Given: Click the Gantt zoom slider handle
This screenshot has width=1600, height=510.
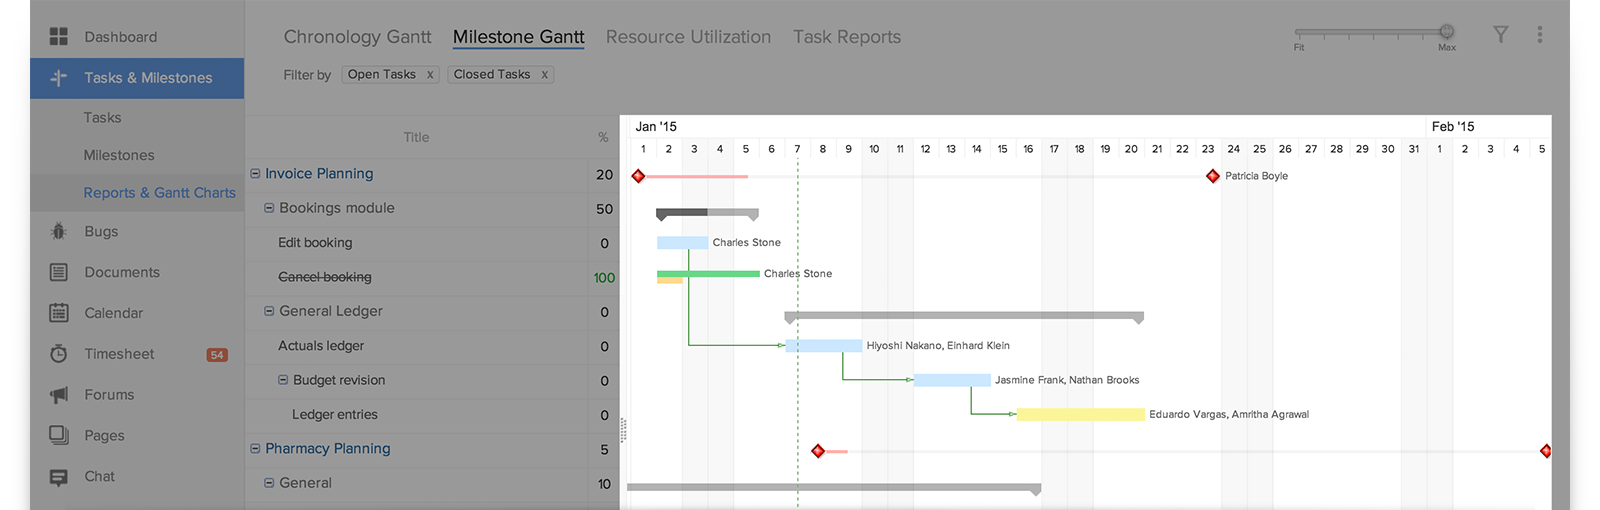Looking at the screenshot, I should click(x=1446, y=32).
